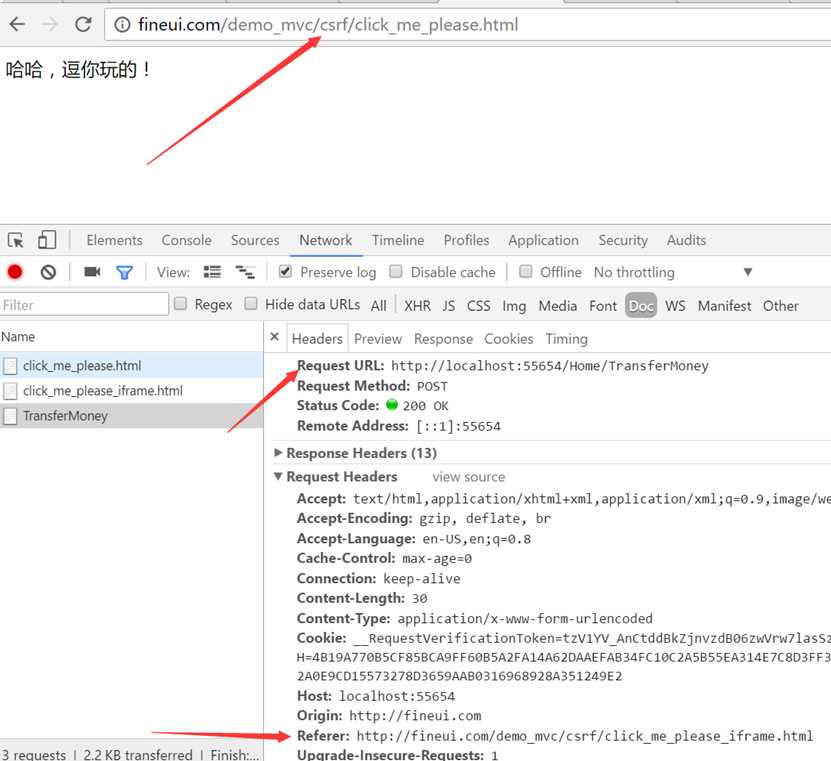Viewport: 831px width, 761px height.
Task: Open the Cookies detail tab
Action: [508, 339]
